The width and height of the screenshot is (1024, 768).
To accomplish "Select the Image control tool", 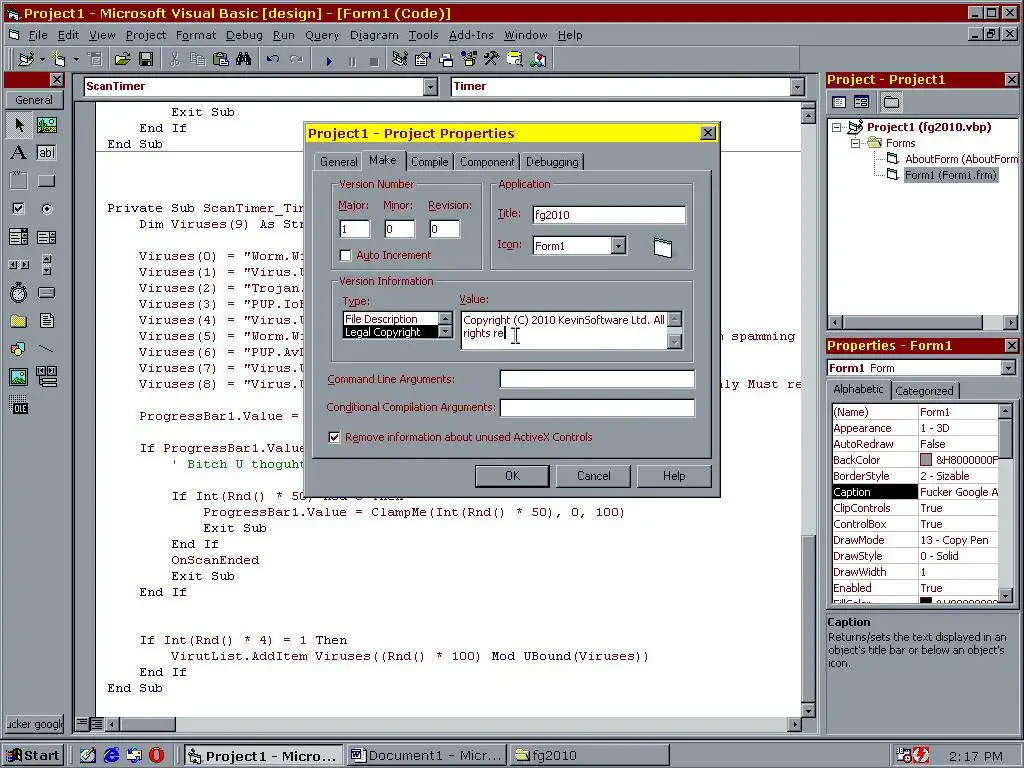I will (19, 377).
